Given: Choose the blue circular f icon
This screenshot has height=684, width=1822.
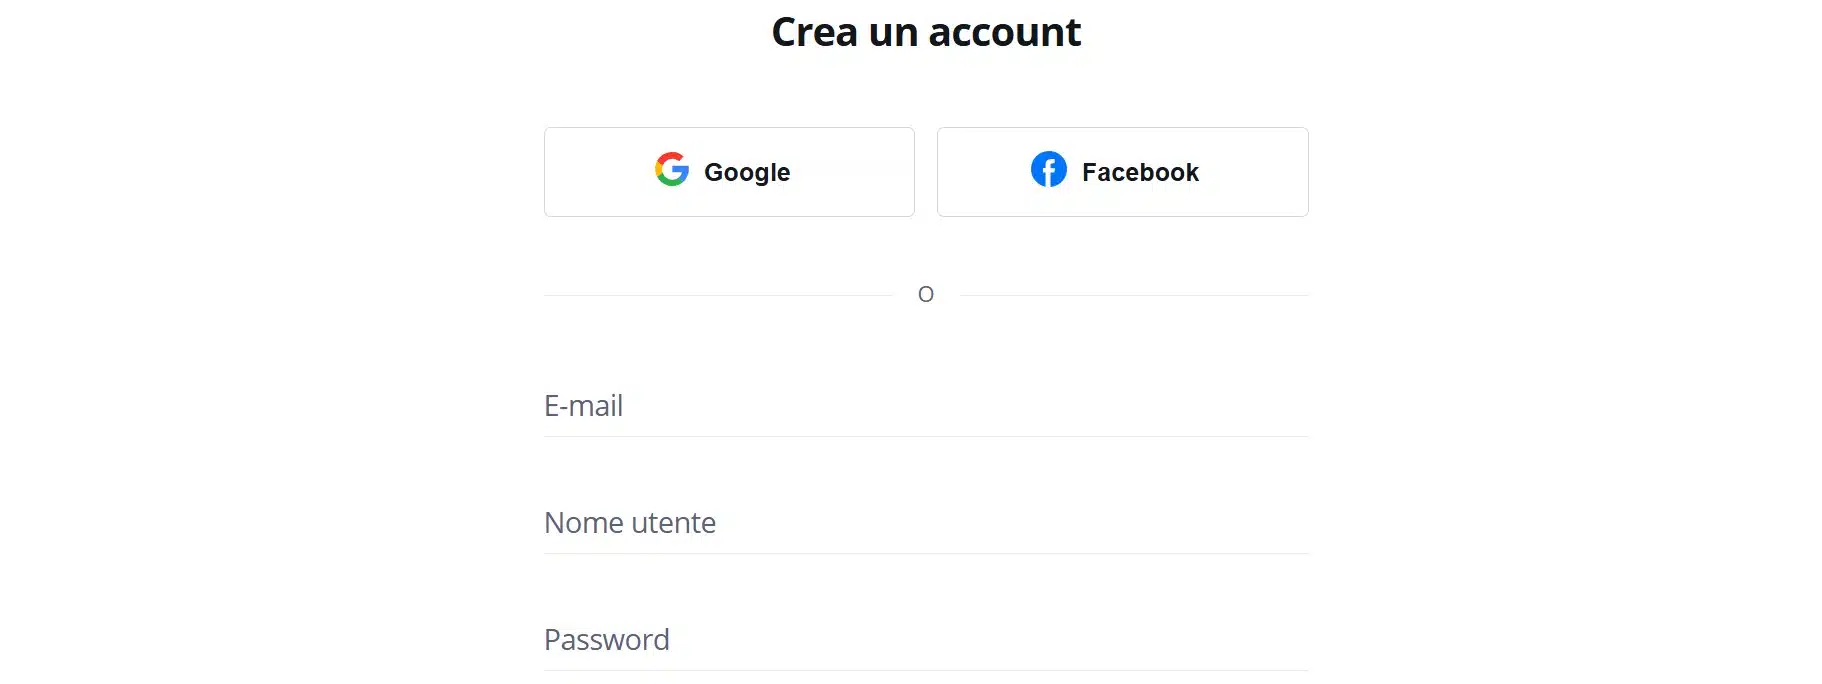Looking at the screenshot, I should point(1048,170).
